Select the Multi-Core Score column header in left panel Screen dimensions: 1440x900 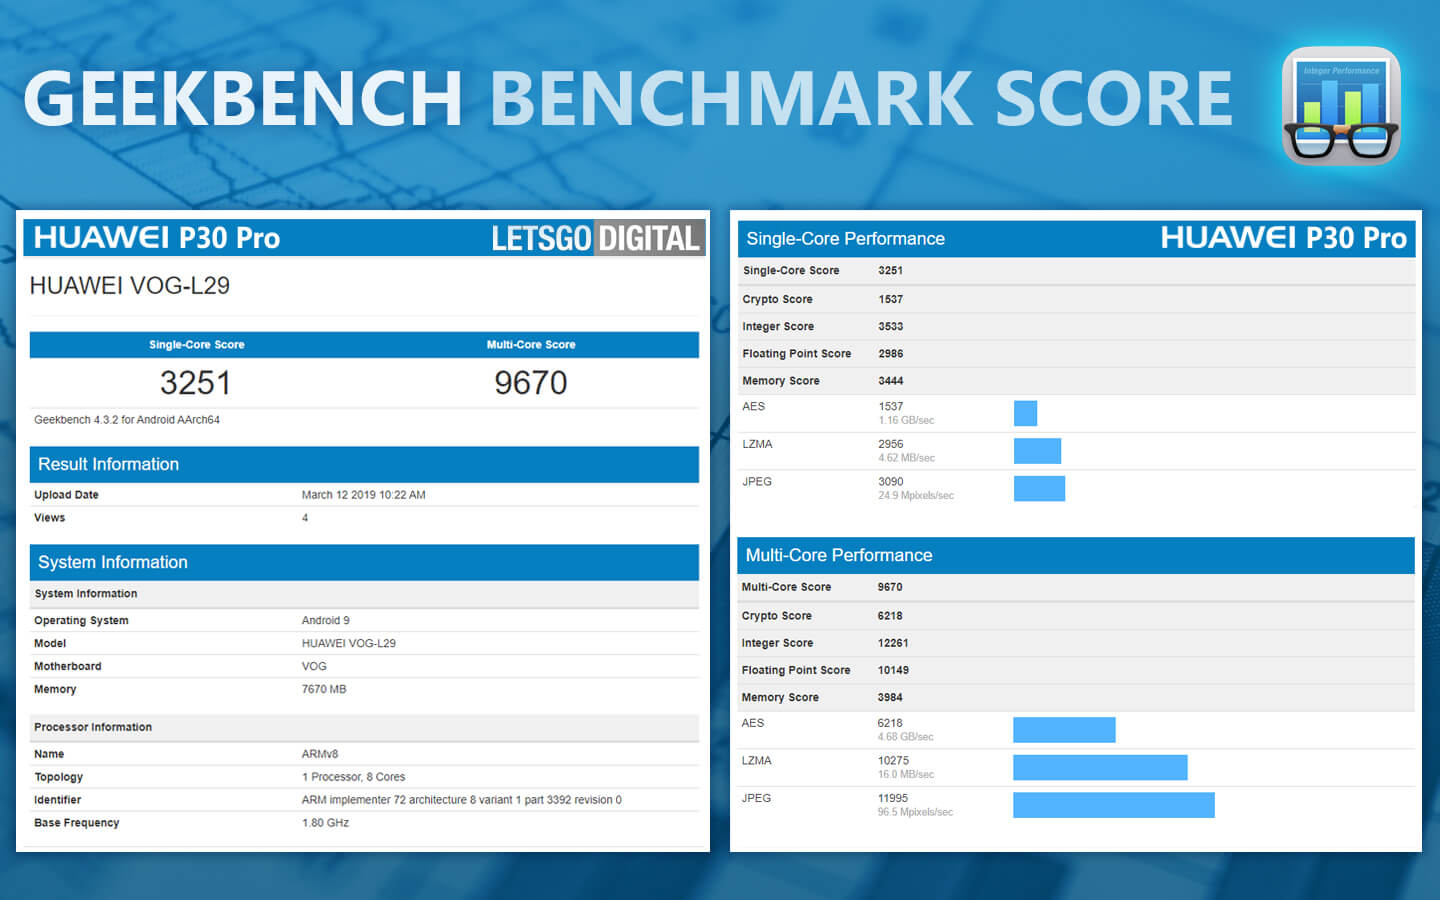pos(531,345)
